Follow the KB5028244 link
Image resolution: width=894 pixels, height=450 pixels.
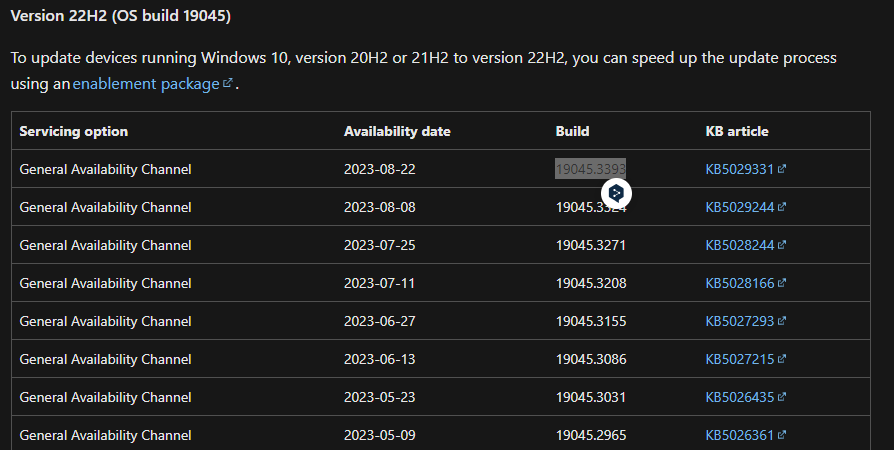(739, 245)
